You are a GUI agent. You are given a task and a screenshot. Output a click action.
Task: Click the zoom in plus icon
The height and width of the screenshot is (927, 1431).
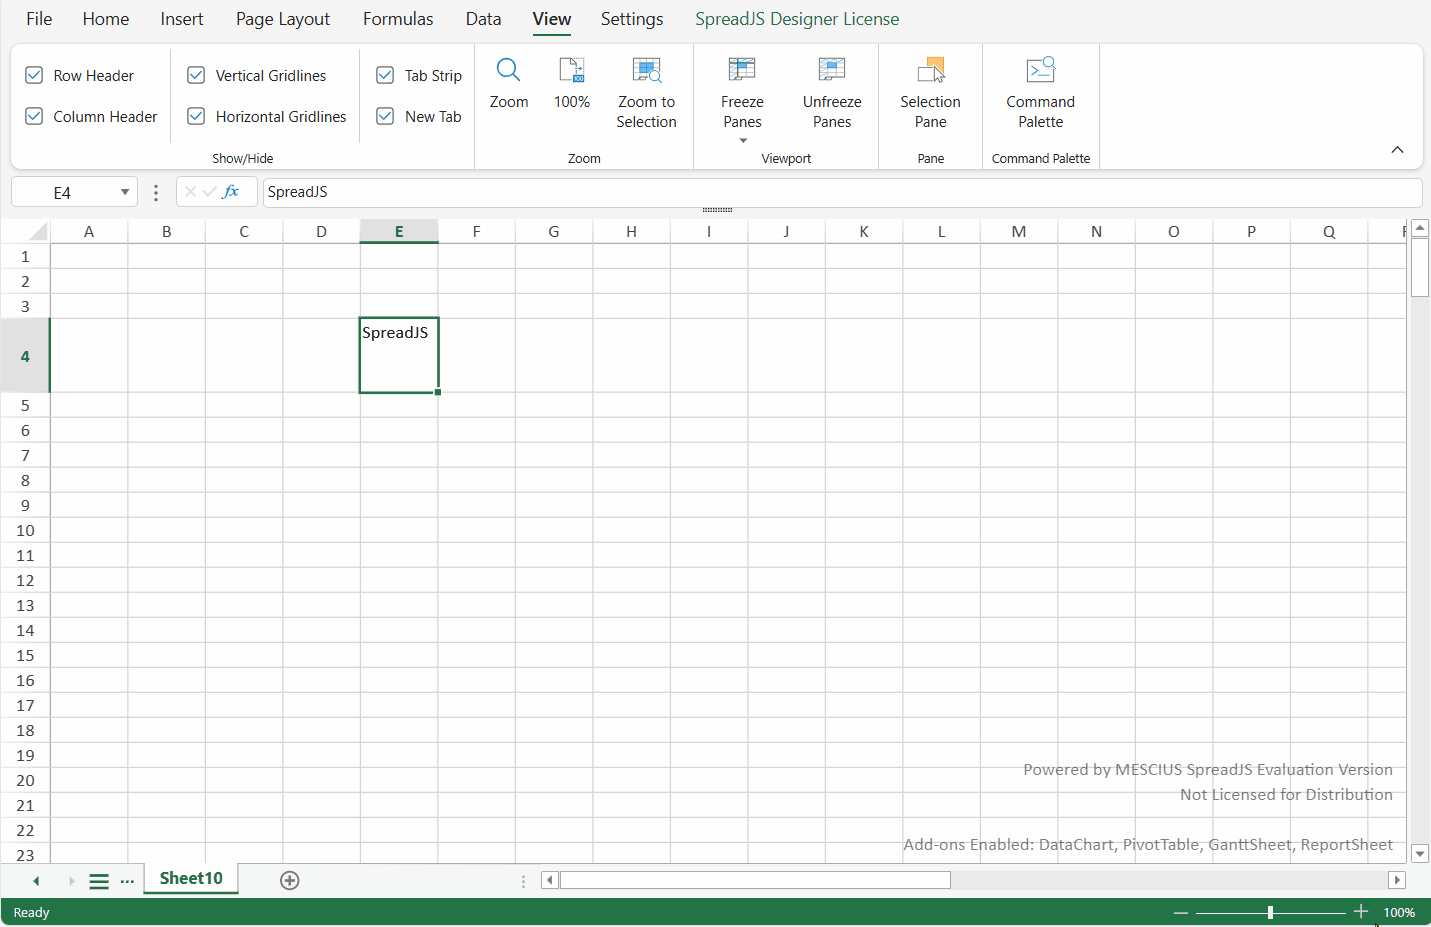tap(1361, 912)
